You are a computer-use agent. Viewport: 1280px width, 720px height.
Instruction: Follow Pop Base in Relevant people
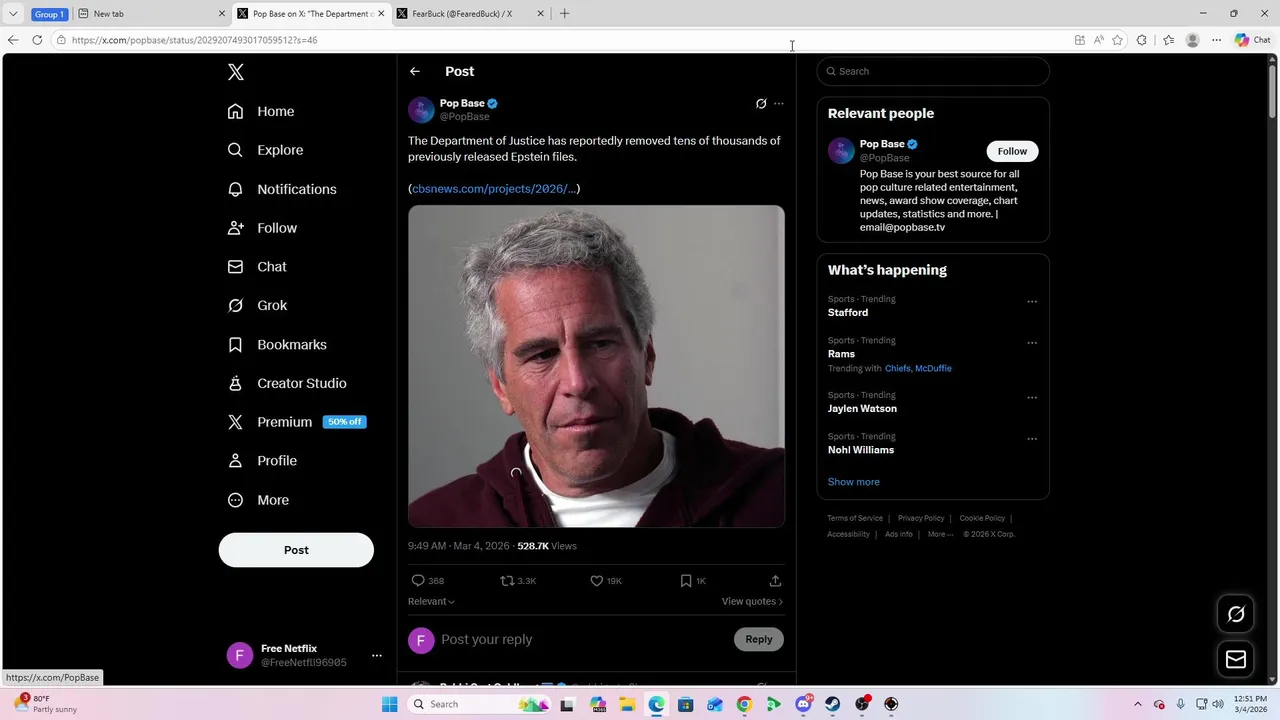(x=1012, y=151)
